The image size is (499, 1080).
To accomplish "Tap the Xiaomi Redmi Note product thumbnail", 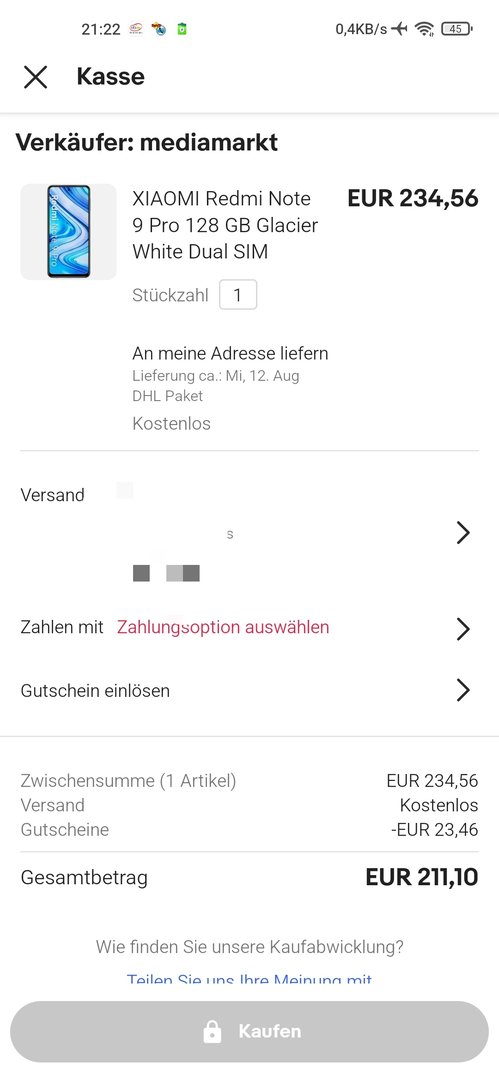I will coord(68,231).
